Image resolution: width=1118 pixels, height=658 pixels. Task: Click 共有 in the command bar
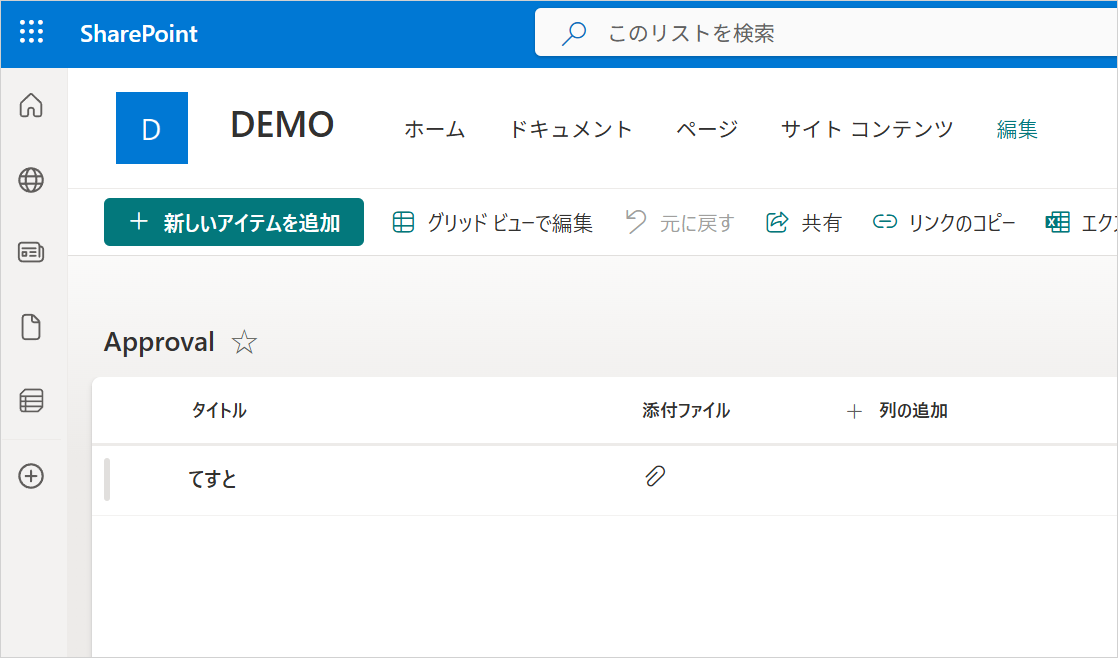(804, 223)
